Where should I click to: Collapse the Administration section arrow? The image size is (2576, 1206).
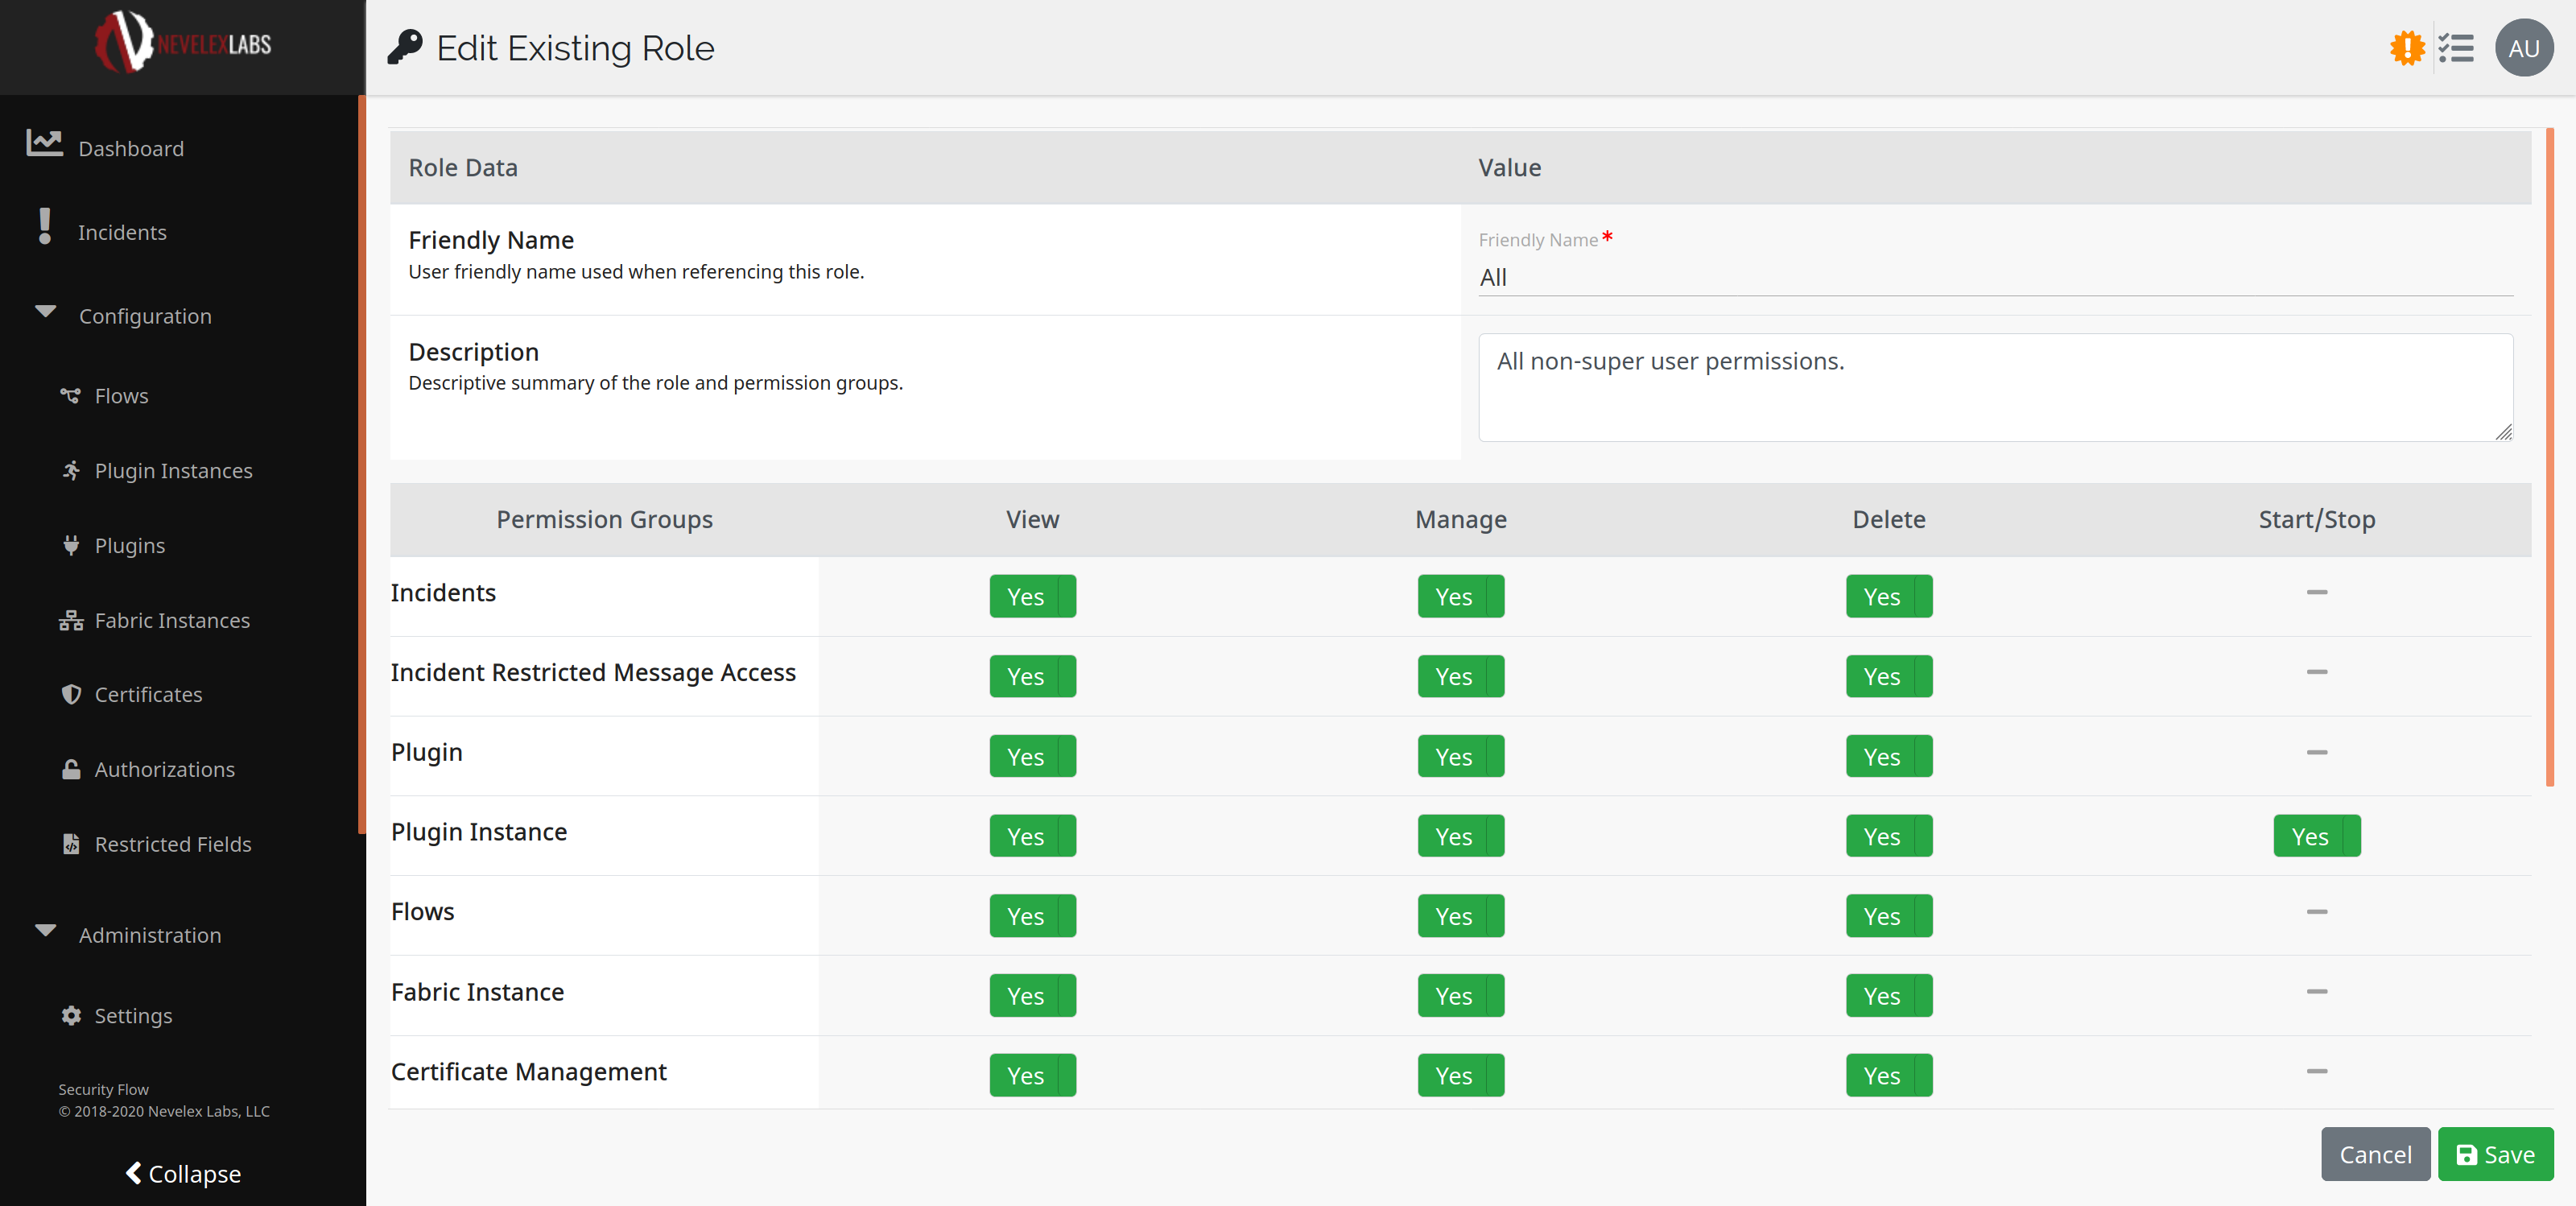click(x=45, y=931)
